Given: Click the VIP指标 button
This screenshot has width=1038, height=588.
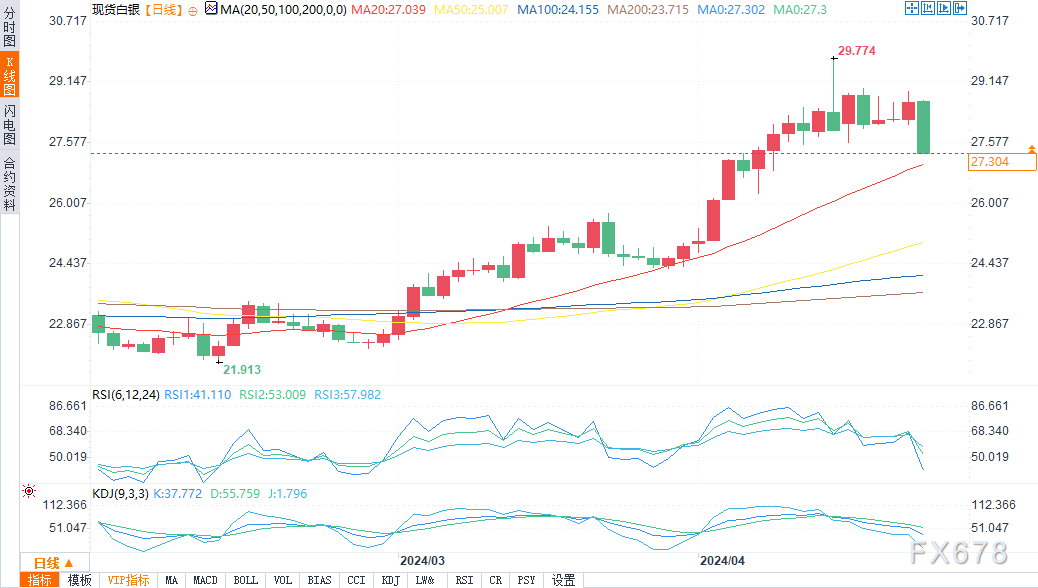Looking at the screenshot, I should tap(130, 580).
